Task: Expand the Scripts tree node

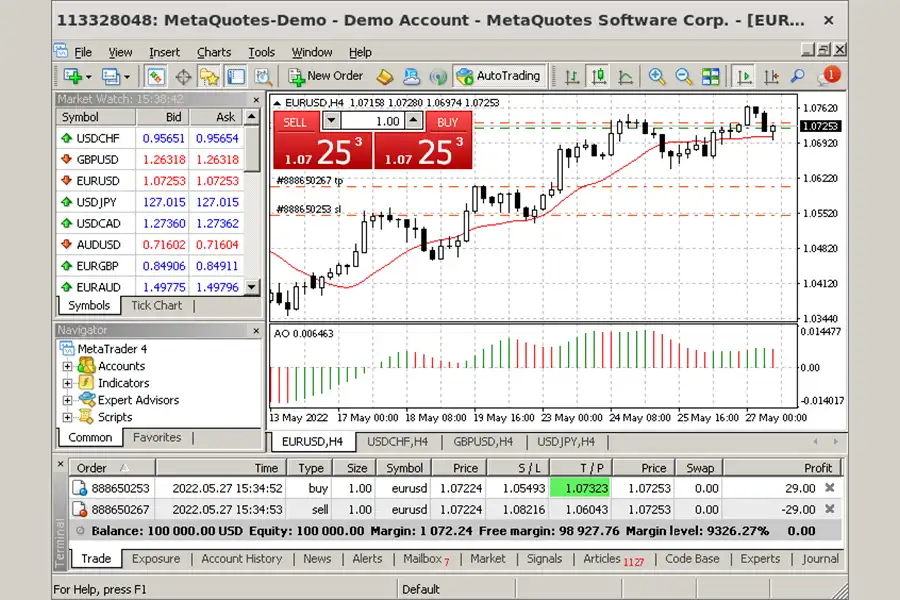Action: [x=67, y=417]
